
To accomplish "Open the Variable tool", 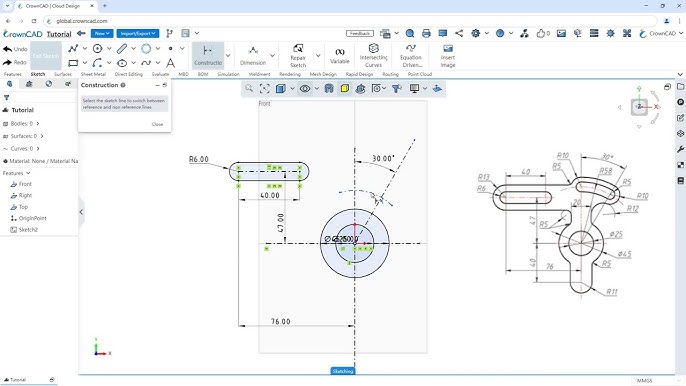I will pos(340,56).
